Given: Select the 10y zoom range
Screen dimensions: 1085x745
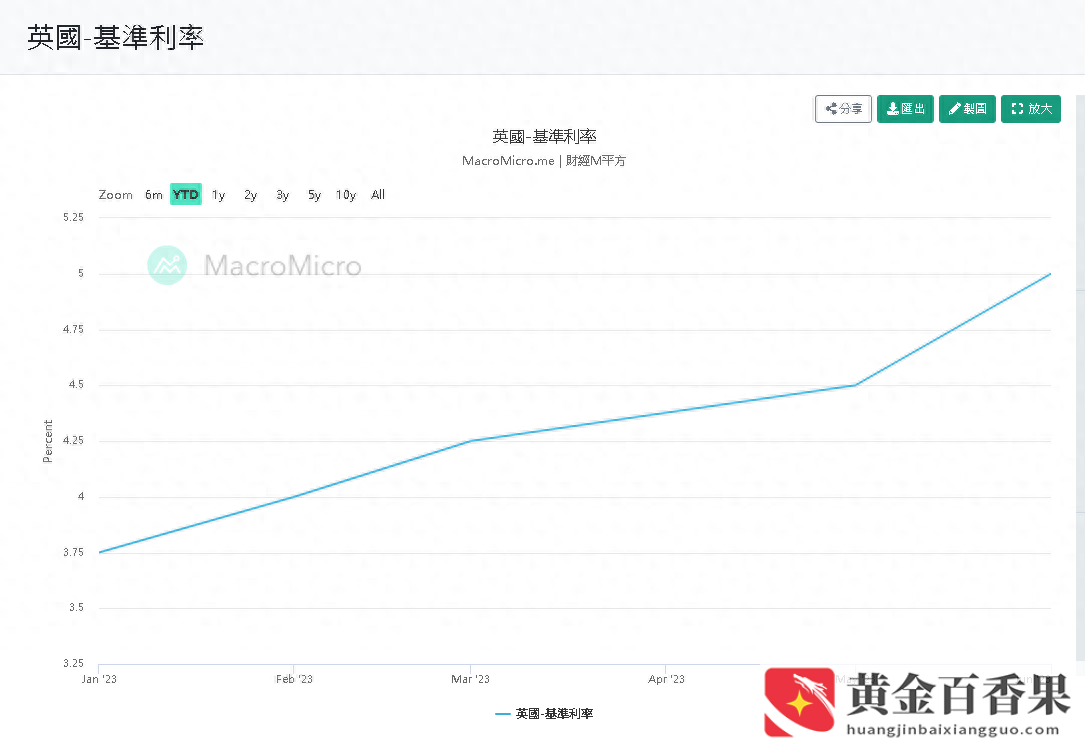Looking at the screenshot, I should (x=346, y=195).
